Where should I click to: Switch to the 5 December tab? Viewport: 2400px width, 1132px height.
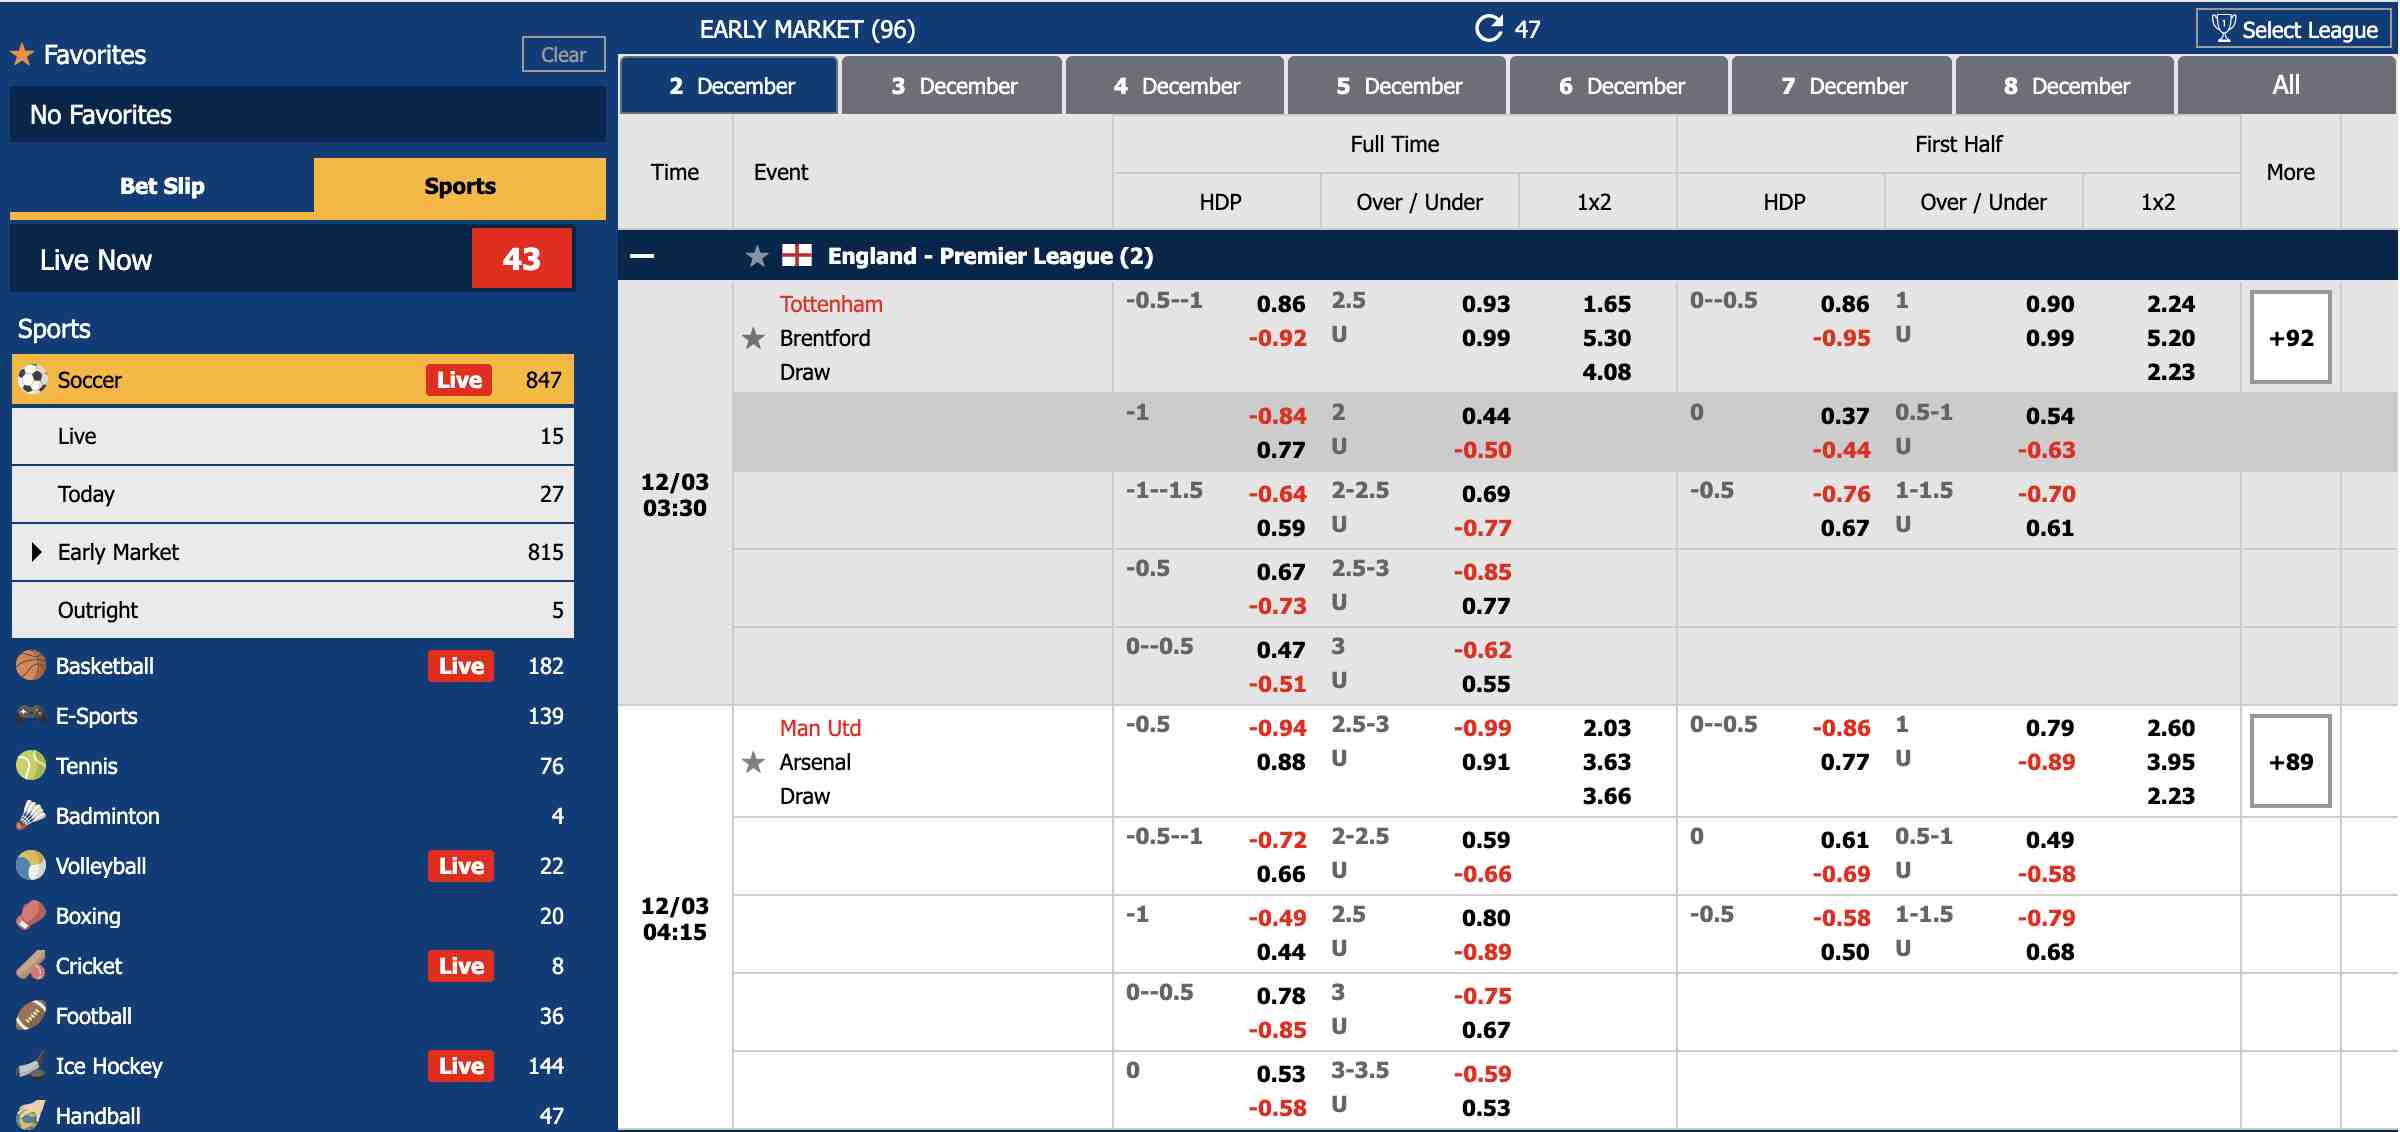(1398, 86)
